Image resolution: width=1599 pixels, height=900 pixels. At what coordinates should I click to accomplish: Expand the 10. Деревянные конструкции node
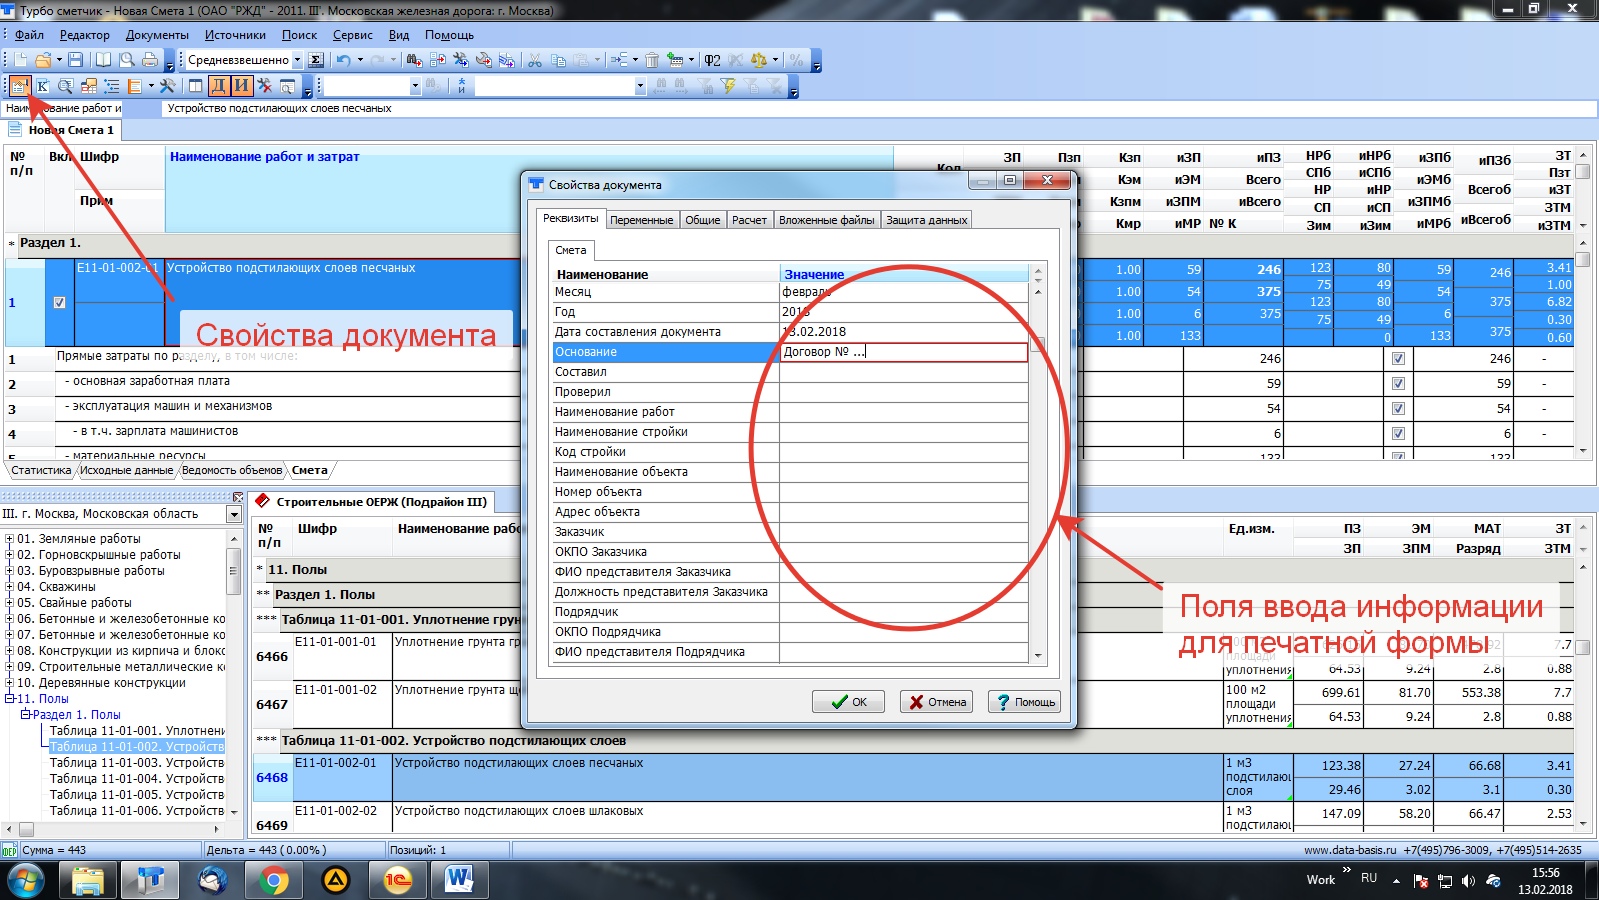point(10,683)
